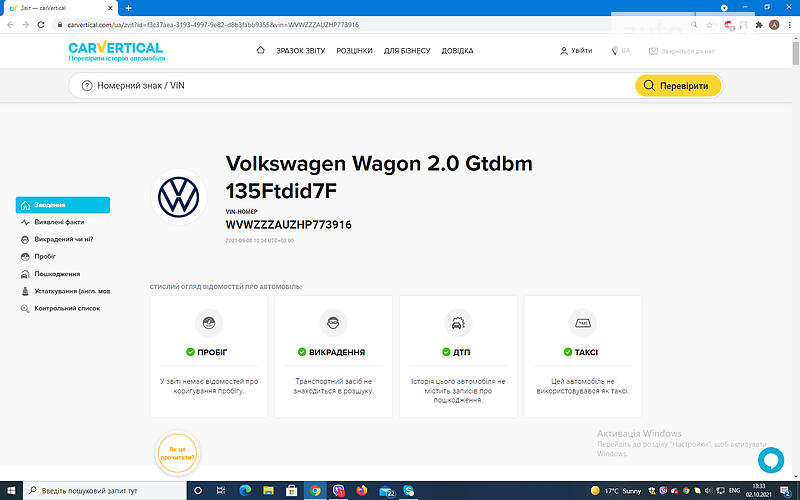
Task: Click the VIN number WVWZZZAUZHP773916 text
Action: (288, 224)
